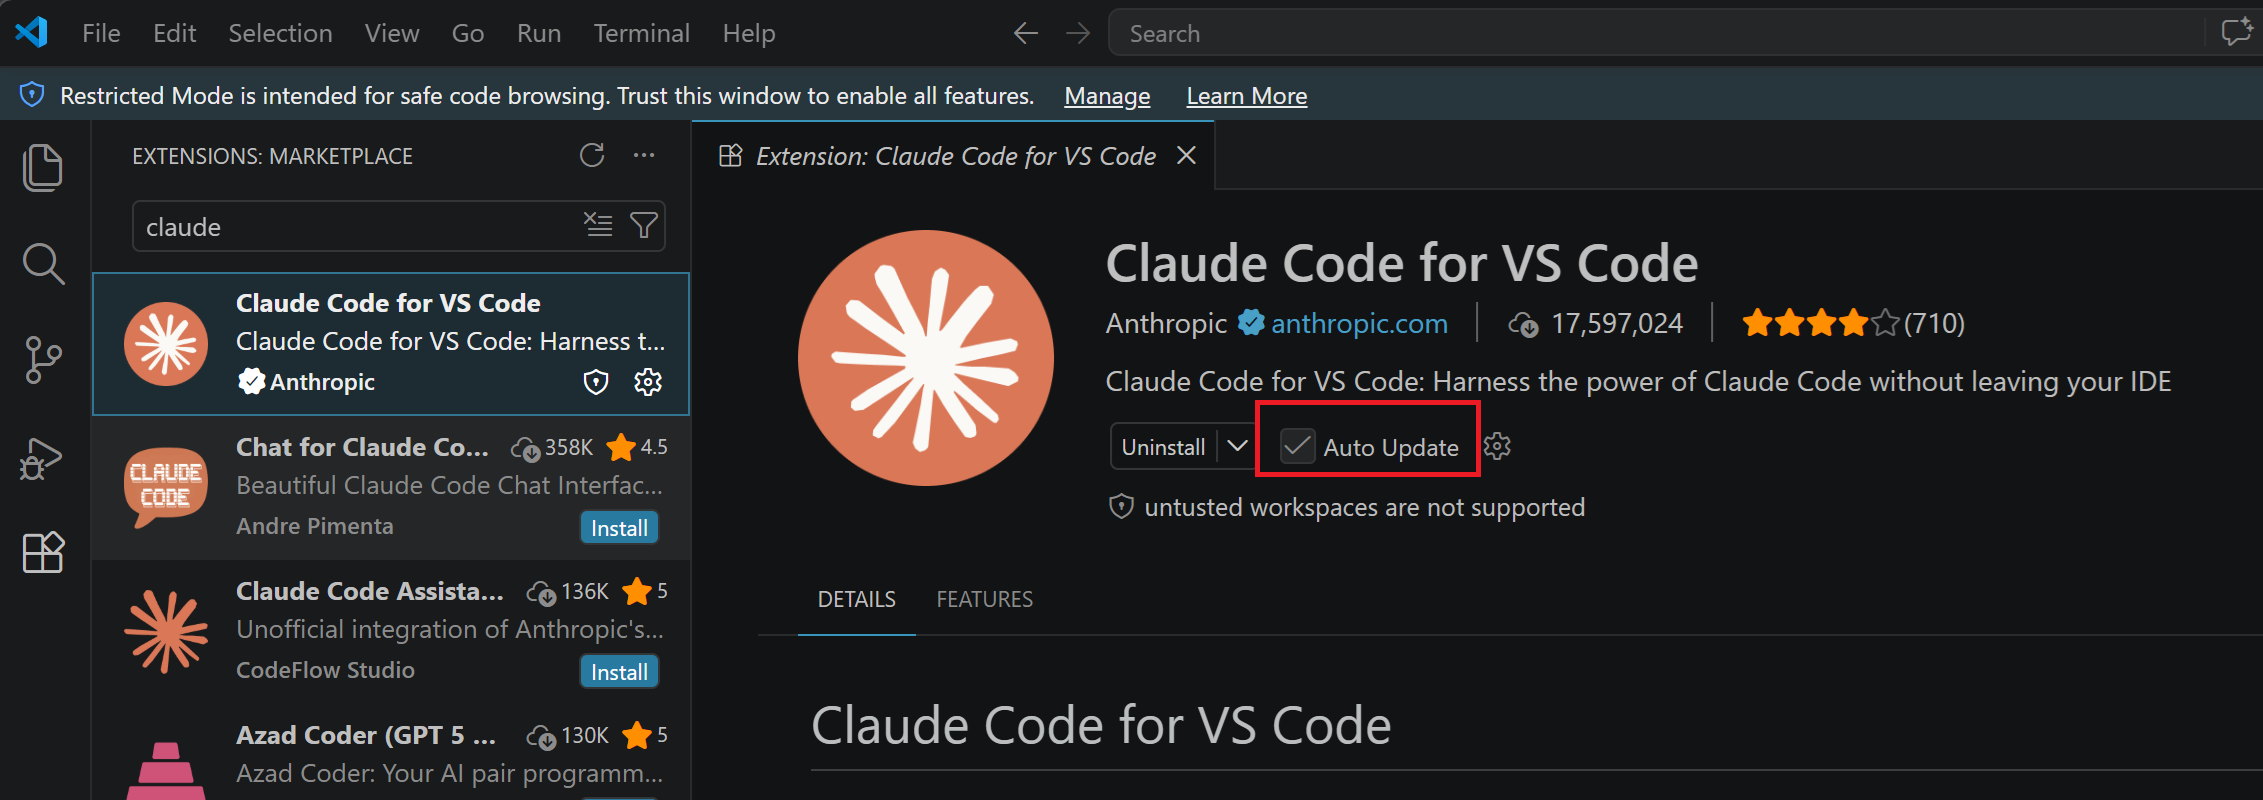Install Chat for Claude Code extension
The width and height of the screenshot is (2263, 800).
pyautogui.click(x=619, y=528)
